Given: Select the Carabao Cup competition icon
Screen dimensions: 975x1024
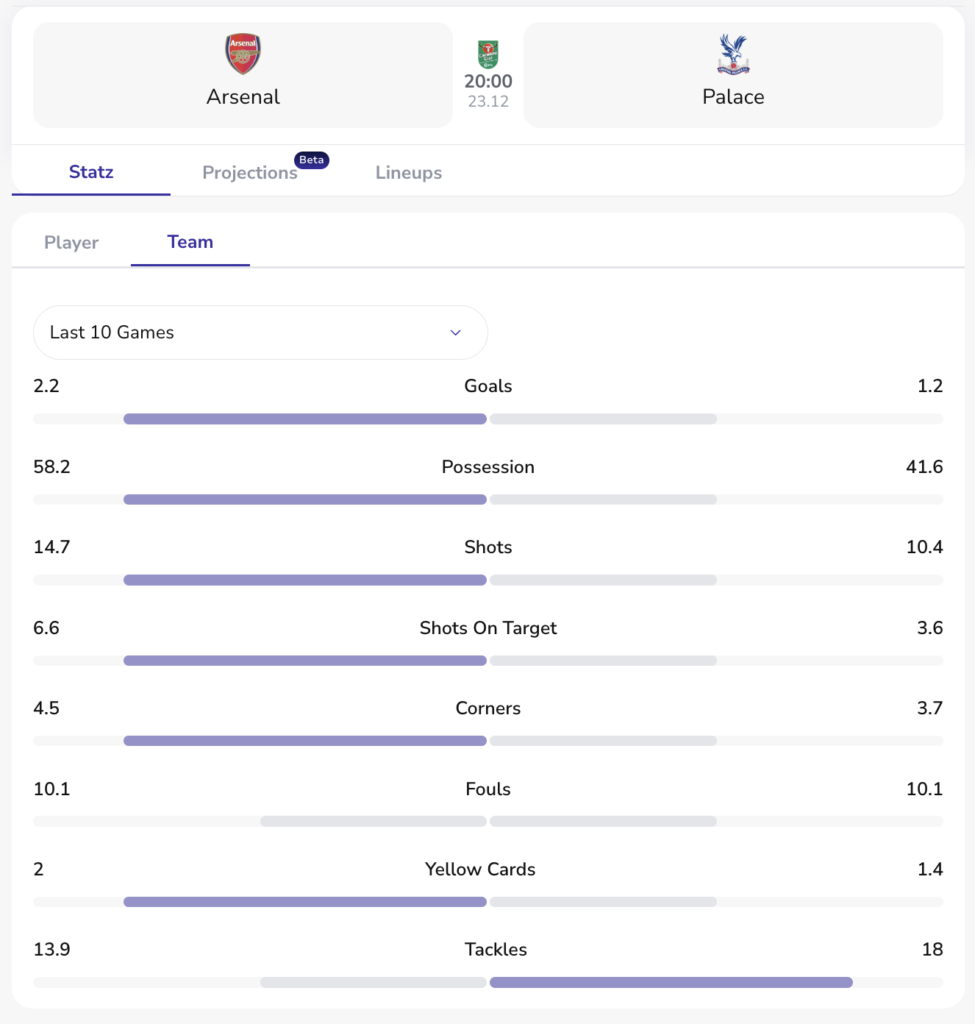Looking at the screenshot, I should (x=487, y=55).
